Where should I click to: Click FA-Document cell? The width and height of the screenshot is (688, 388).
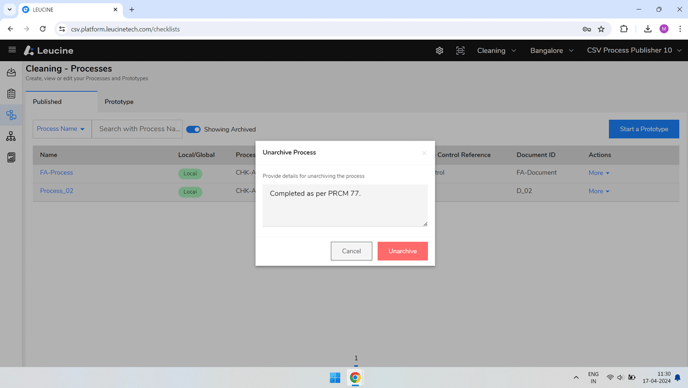point(536,172)
